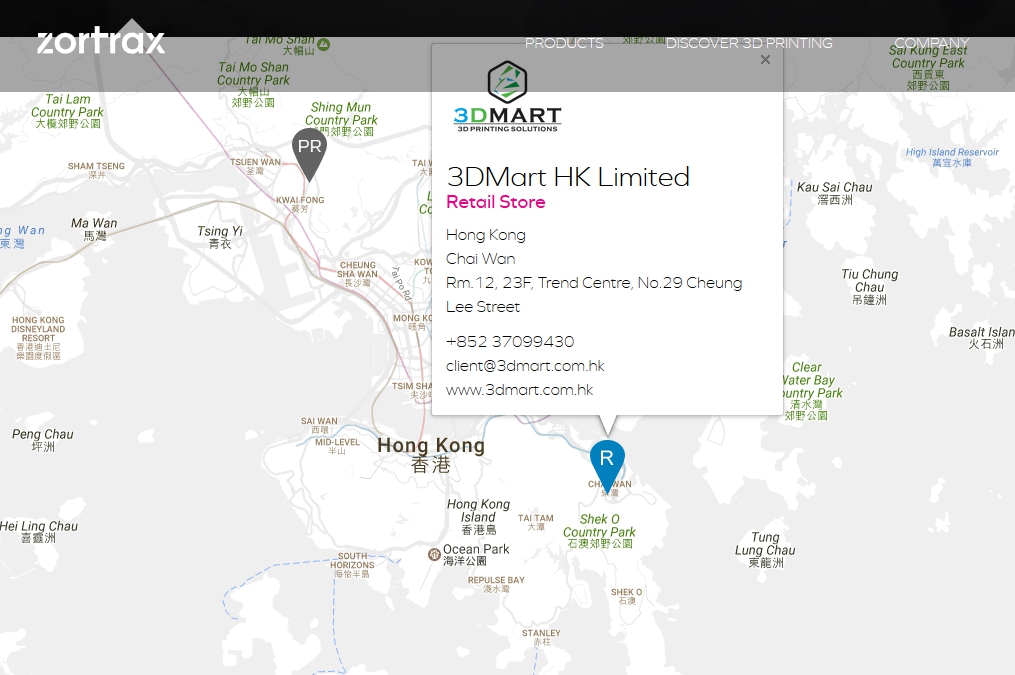This screenshot has width=1015, height=675.
Task: Click the Tai Mo Shan peak icon
Action: (x=324, y=45)
